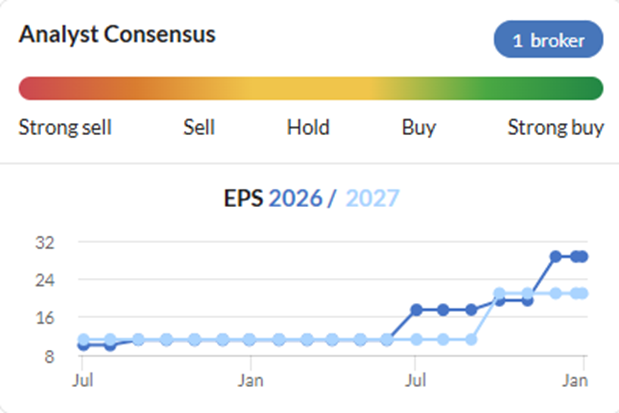This screenshot has height=413, width=619.
Task: Click the second Jul x-axis label
Action: (x=415, y=380)
